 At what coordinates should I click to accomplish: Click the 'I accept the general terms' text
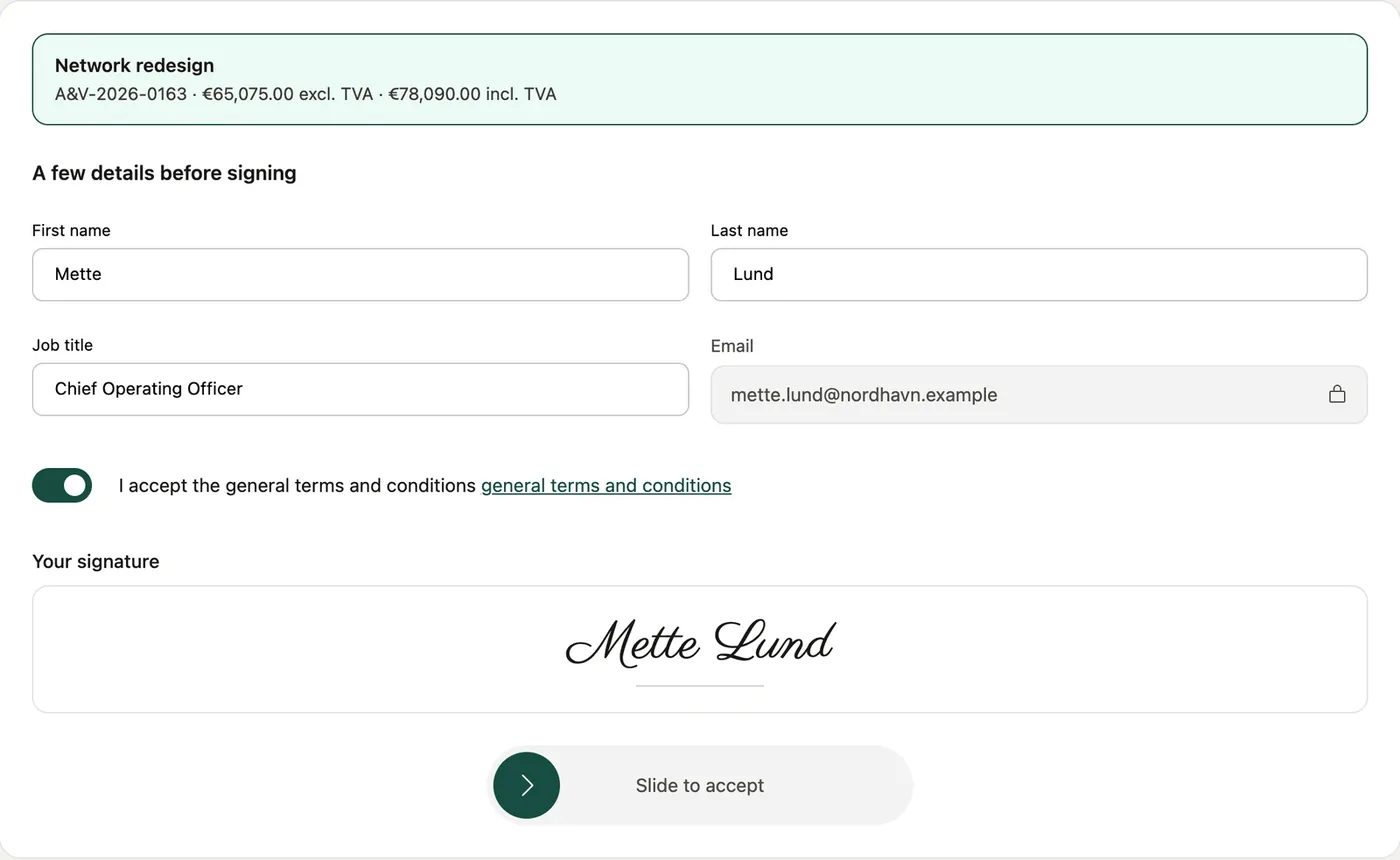click(x=297, y=485)
